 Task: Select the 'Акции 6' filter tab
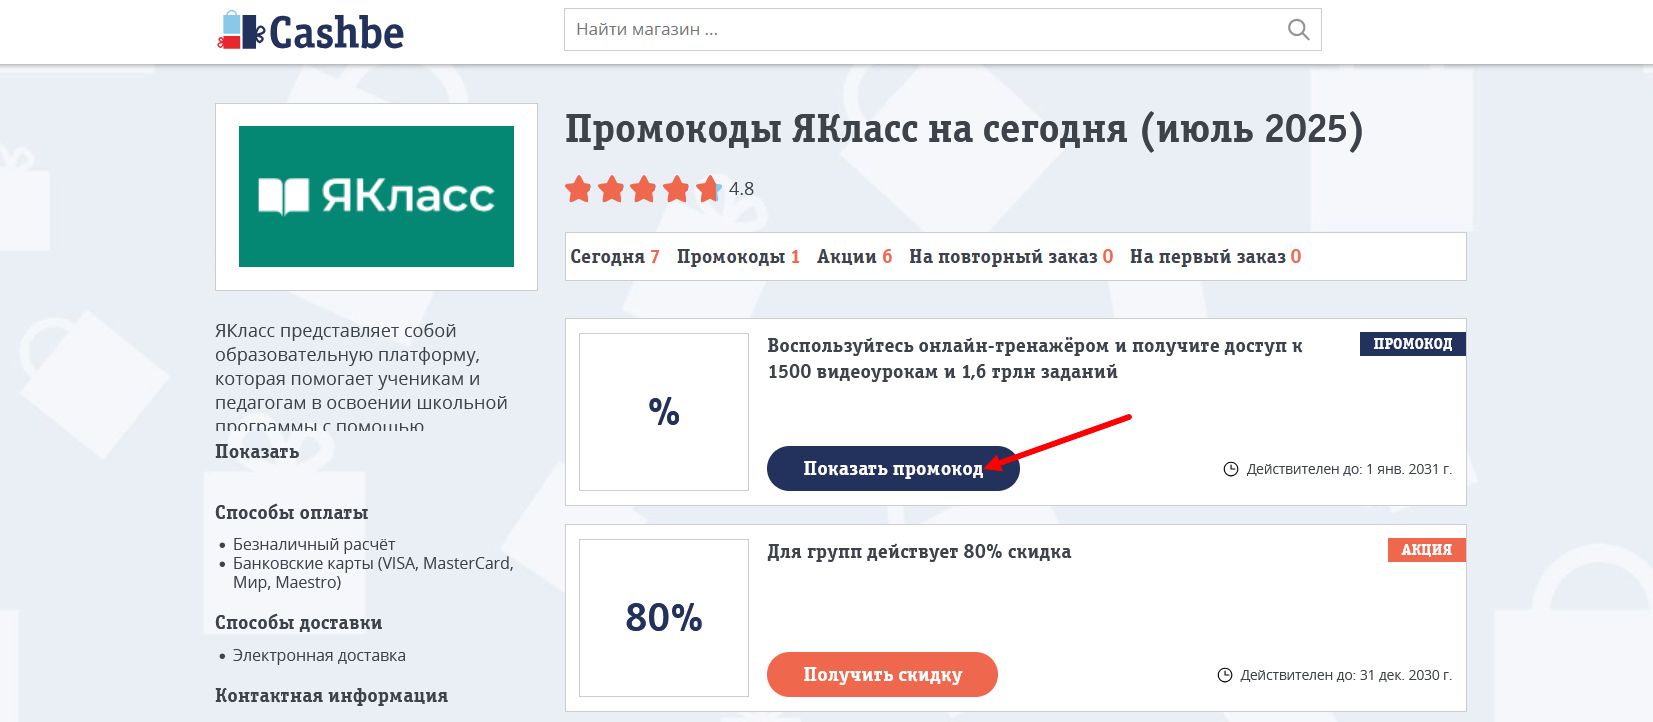(x=854, y=257)
